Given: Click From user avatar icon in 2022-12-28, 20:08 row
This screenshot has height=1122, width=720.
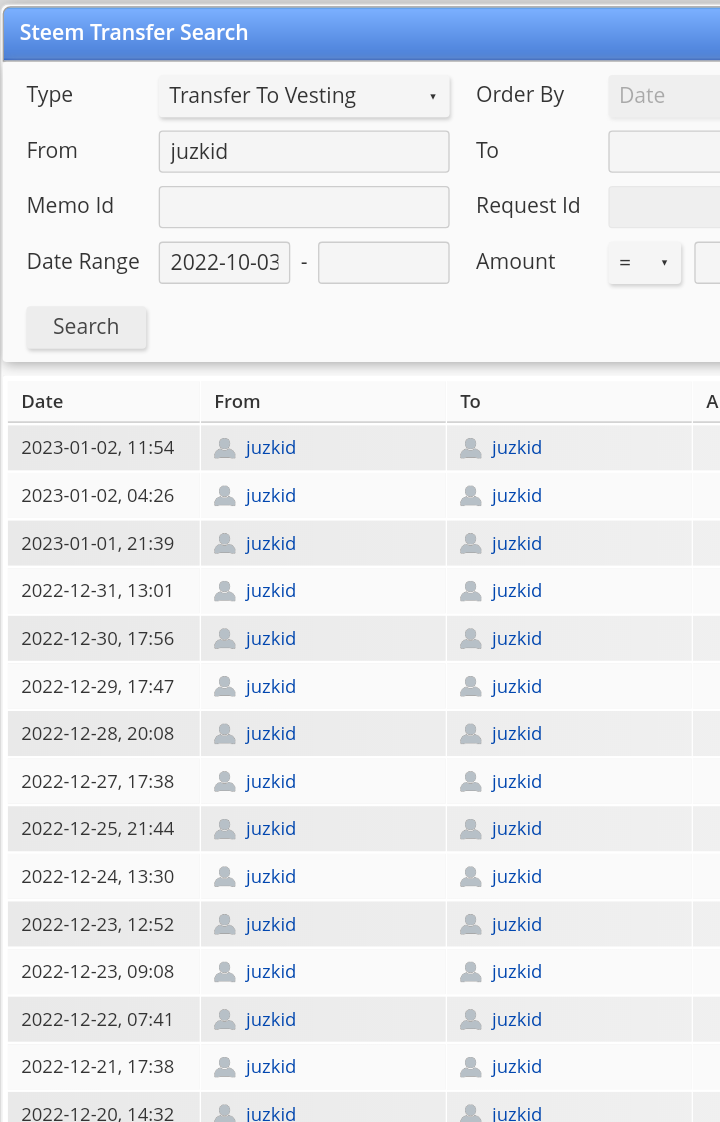Looking at the screenshot, I should pos(225,734).
